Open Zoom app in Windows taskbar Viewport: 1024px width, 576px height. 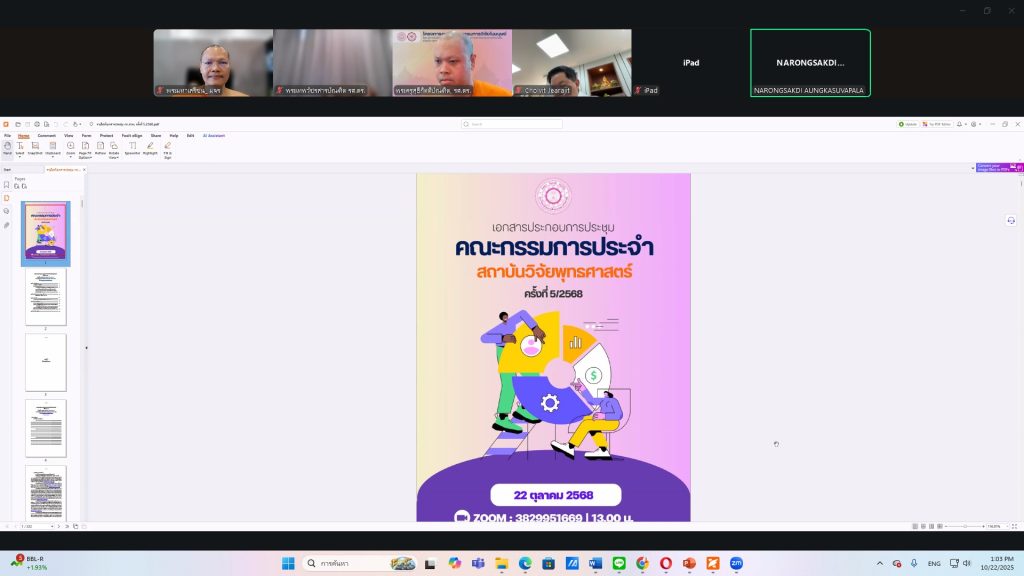pos(736,563)
